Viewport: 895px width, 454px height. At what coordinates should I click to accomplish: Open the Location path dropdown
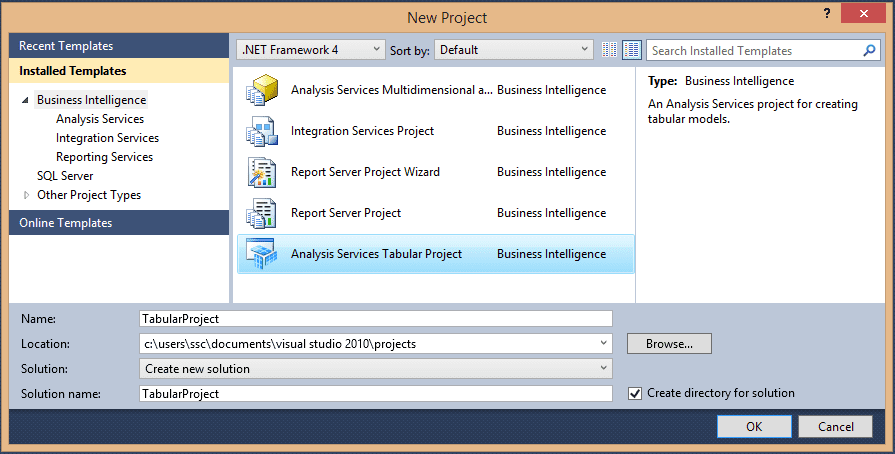tap(603, 343)
